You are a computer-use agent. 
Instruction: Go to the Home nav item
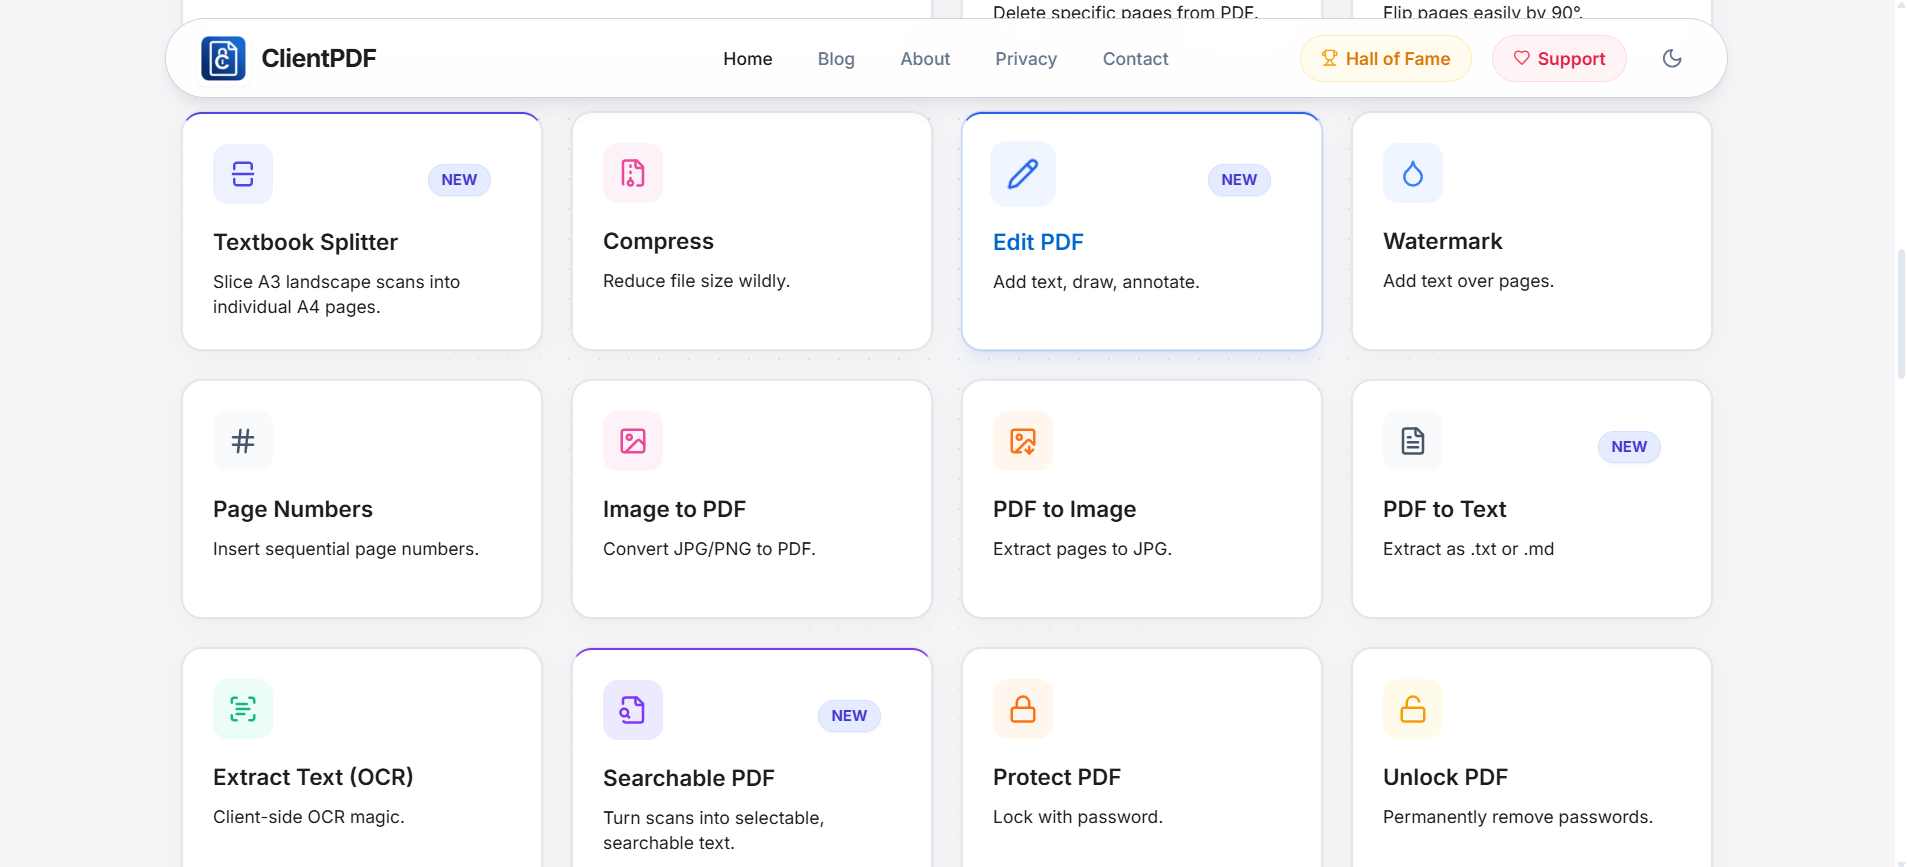pos(748,59)
